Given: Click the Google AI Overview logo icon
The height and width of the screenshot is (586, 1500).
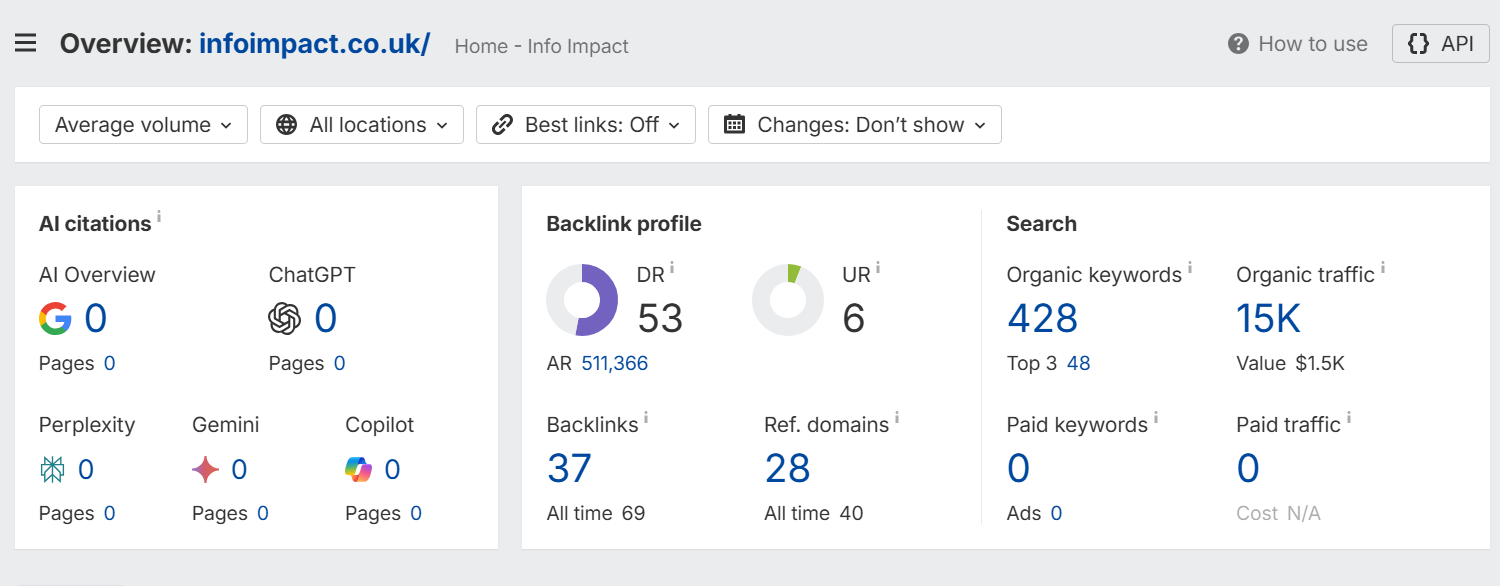Looking at the screenshot, I should [x=55, y=319].
